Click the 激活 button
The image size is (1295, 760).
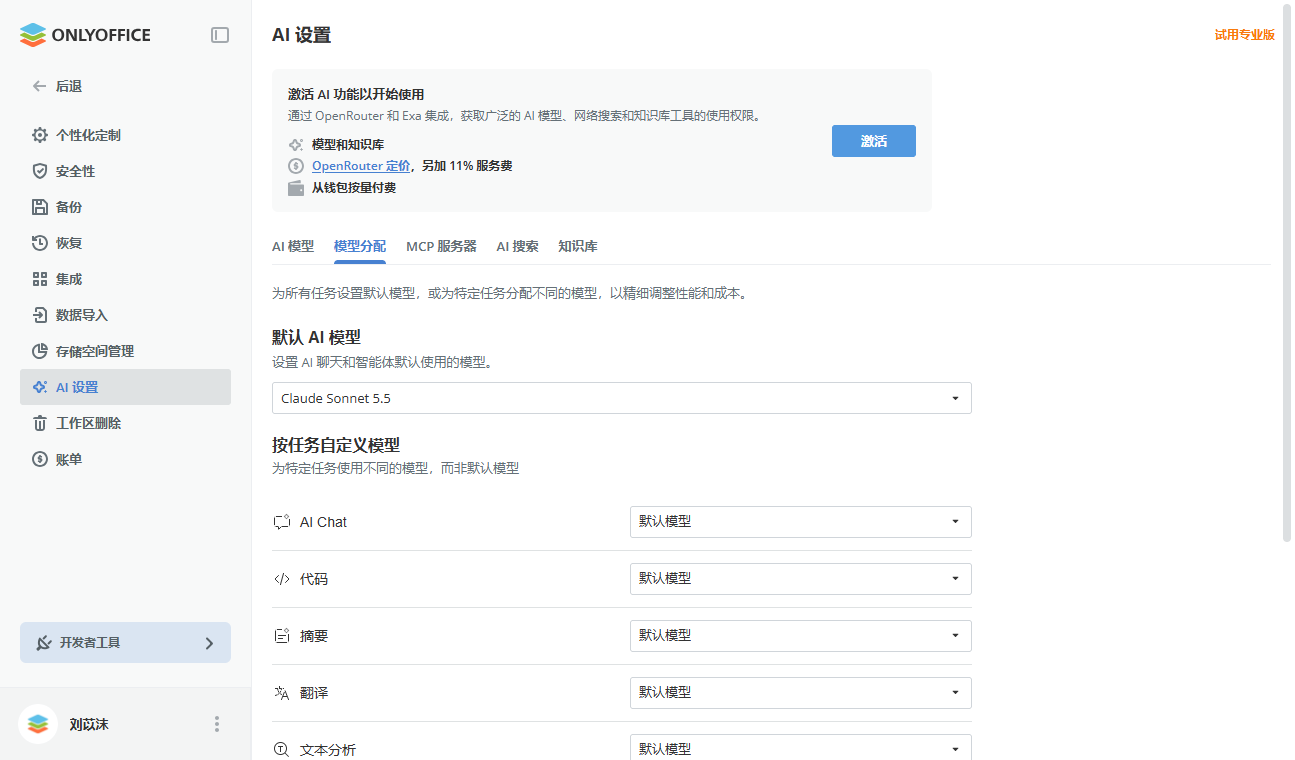[874, 141]
